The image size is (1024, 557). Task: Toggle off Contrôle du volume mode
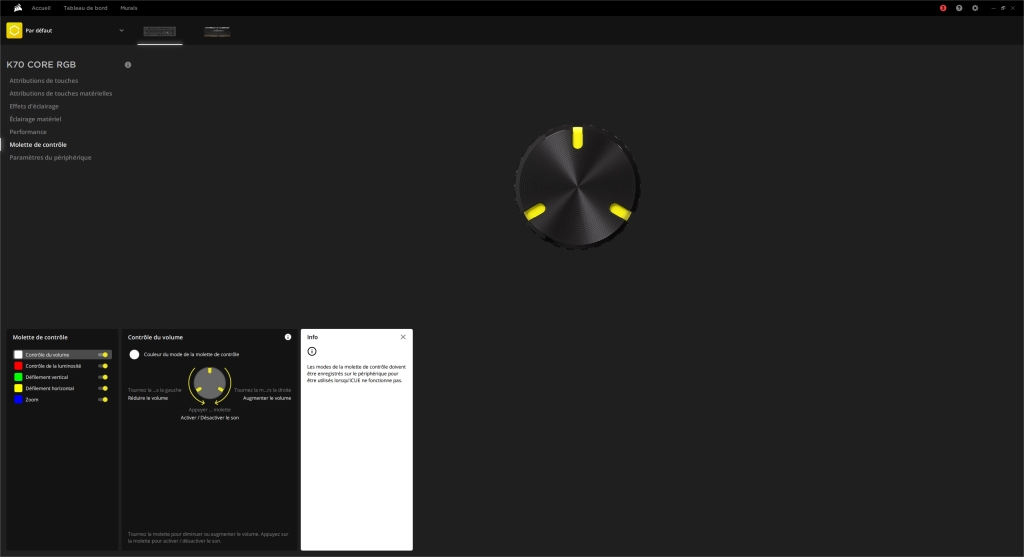tap(103, 355)
